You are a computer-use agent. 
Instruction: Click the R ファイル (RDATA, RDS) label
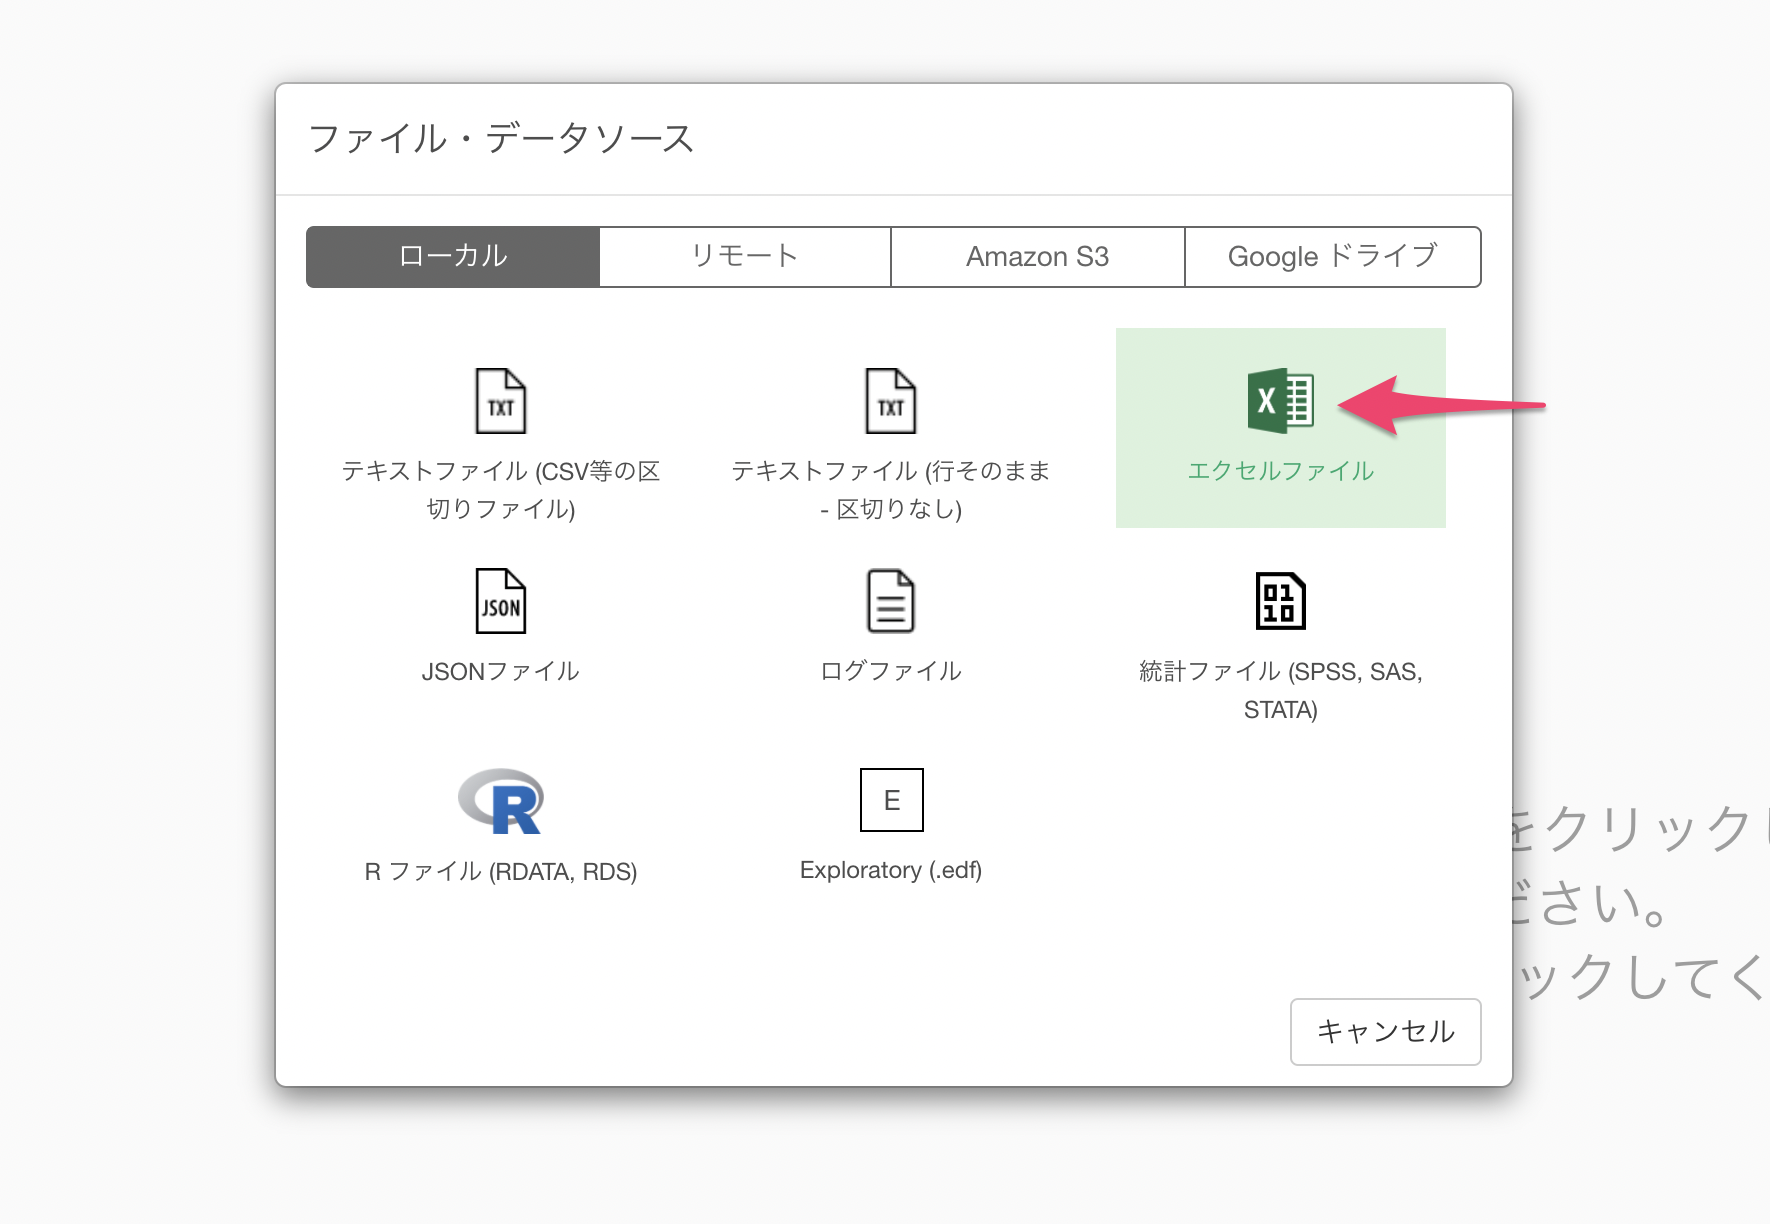500,871
